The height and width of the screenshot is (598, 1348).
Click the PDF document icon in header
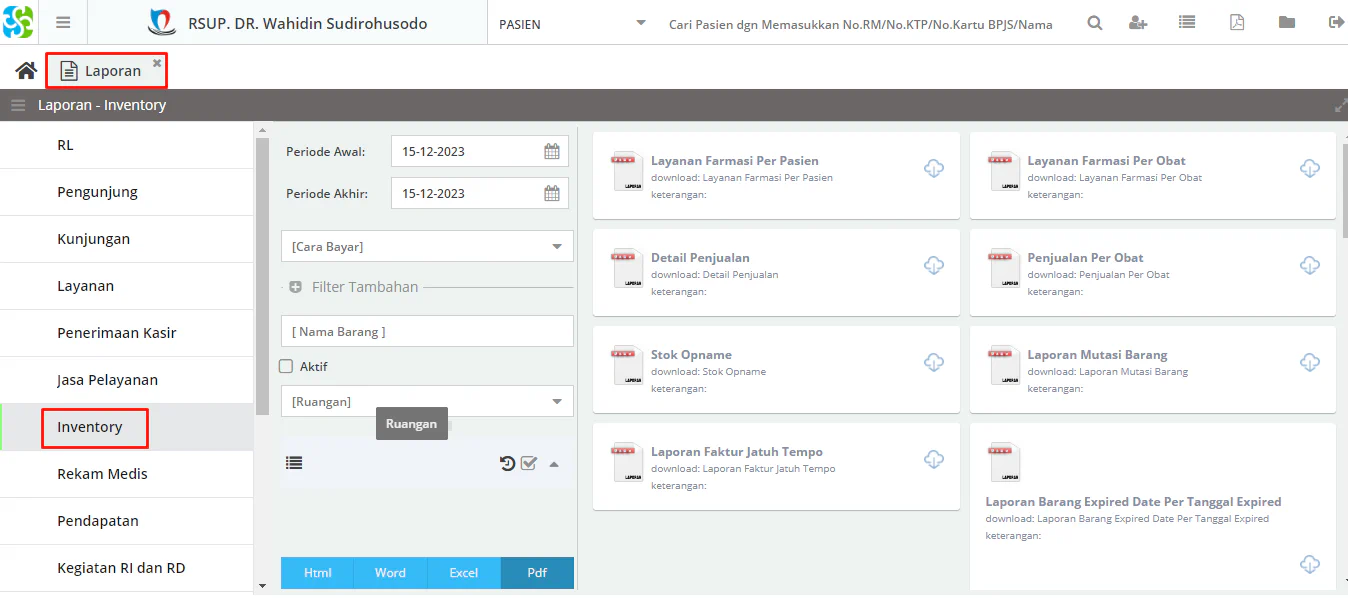click(x=1237, y=22)
